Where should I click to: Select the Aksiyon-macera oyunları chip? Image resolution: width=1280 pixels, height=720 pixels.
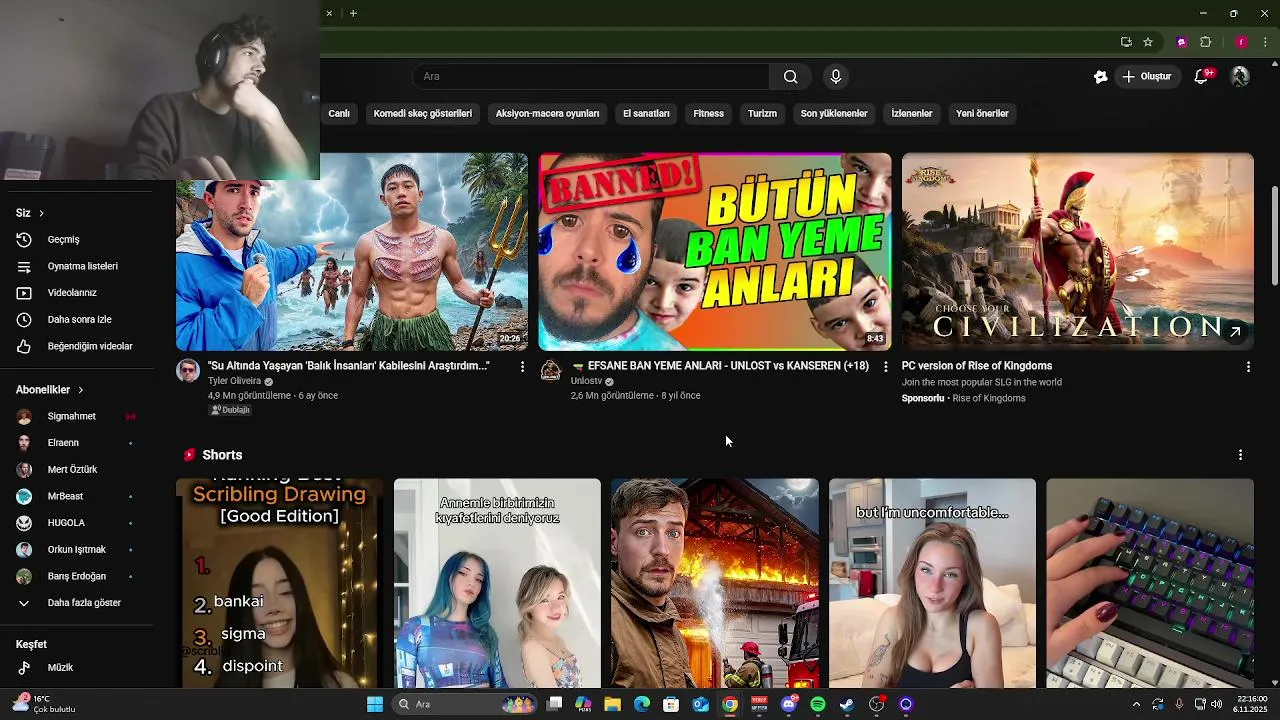(x=547, y=113)
